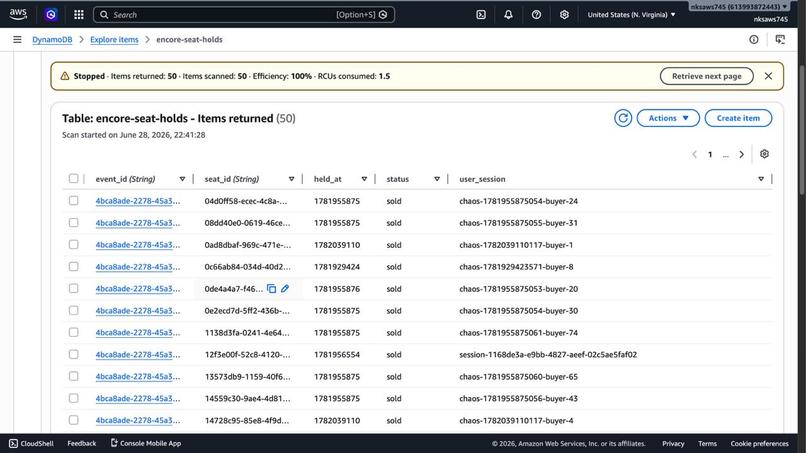Open the notifications bell
Viewport: 806px width, 453px height.
coord(508,14)
